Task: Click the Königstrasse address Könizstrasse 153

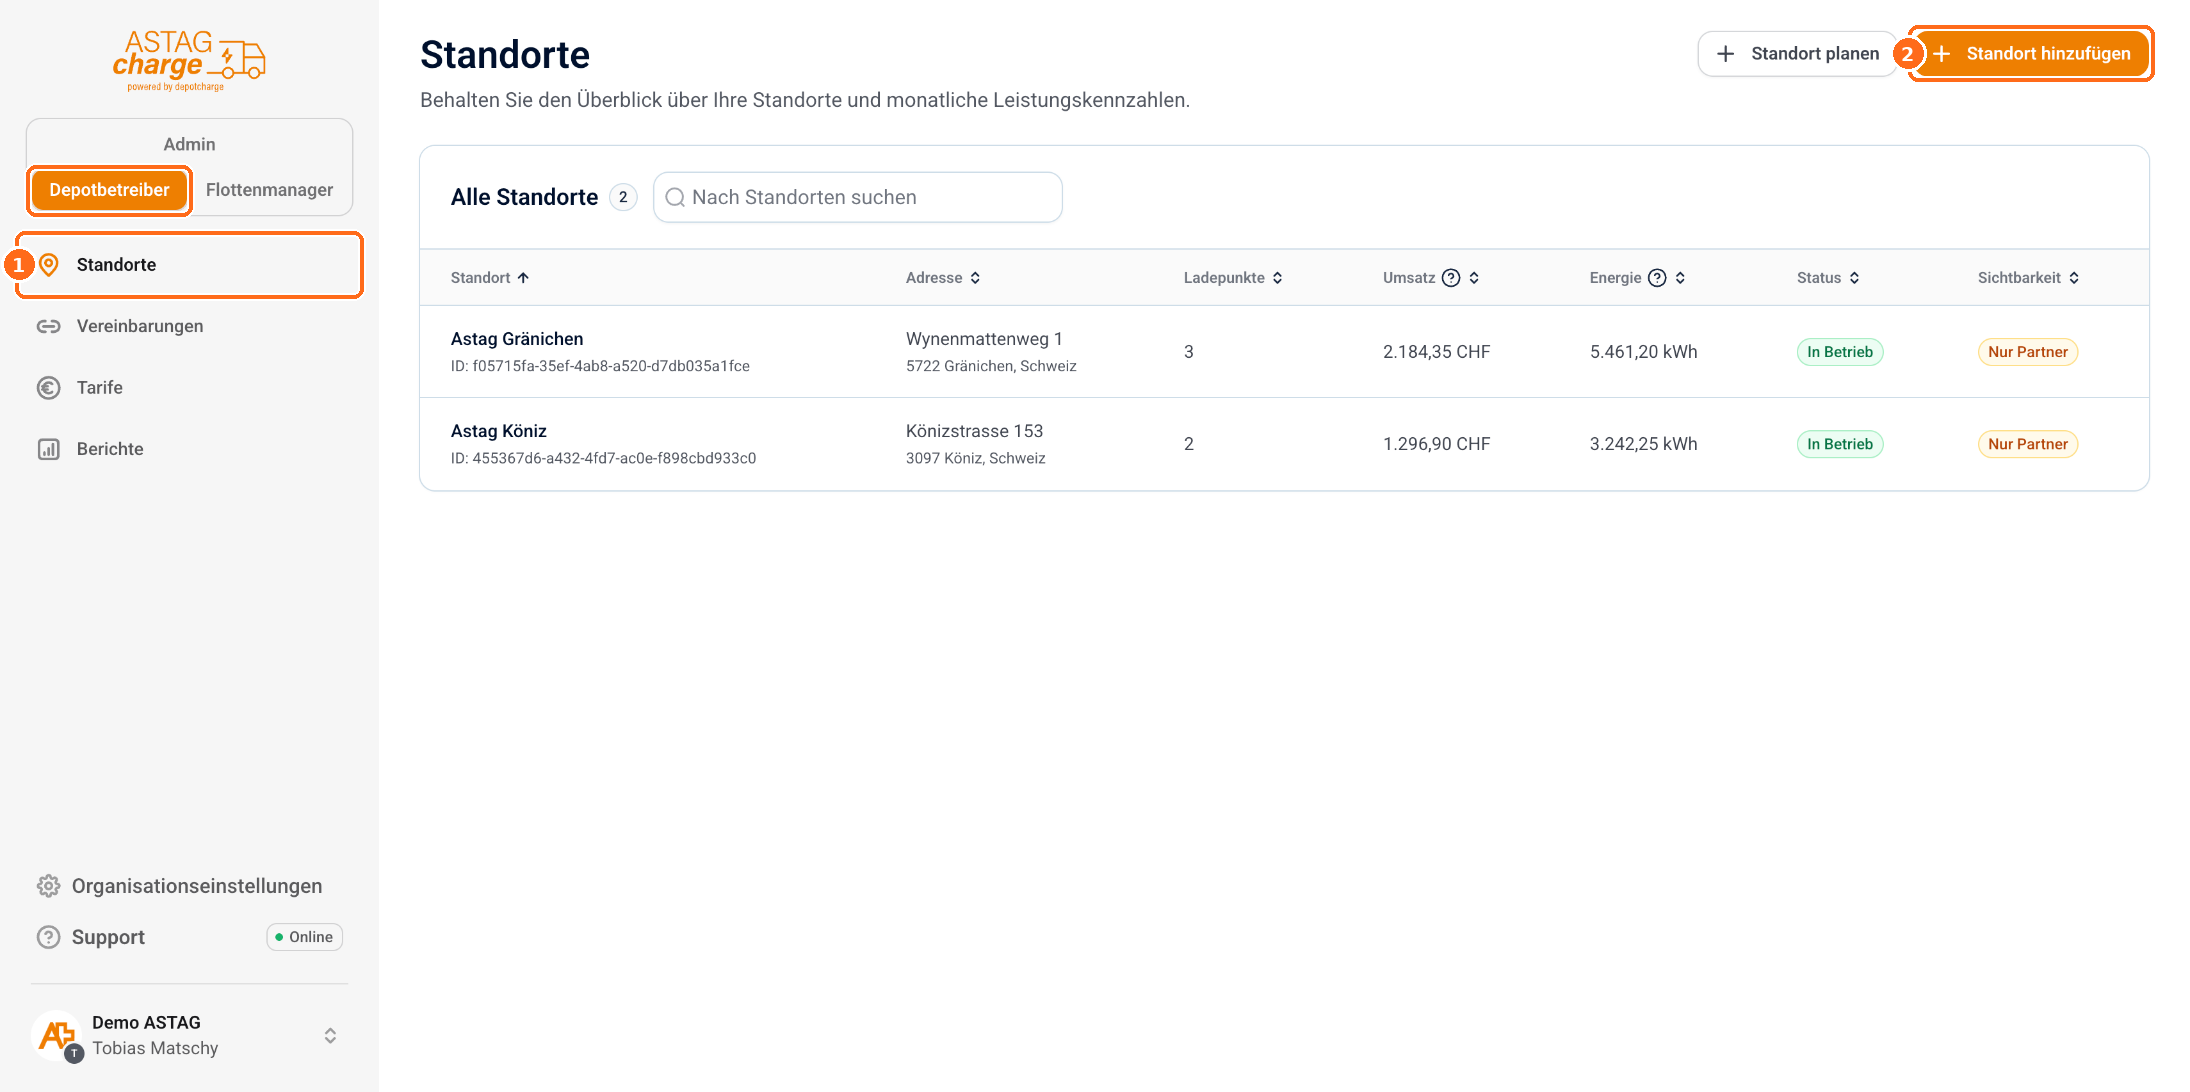Action: pos(974,431)
